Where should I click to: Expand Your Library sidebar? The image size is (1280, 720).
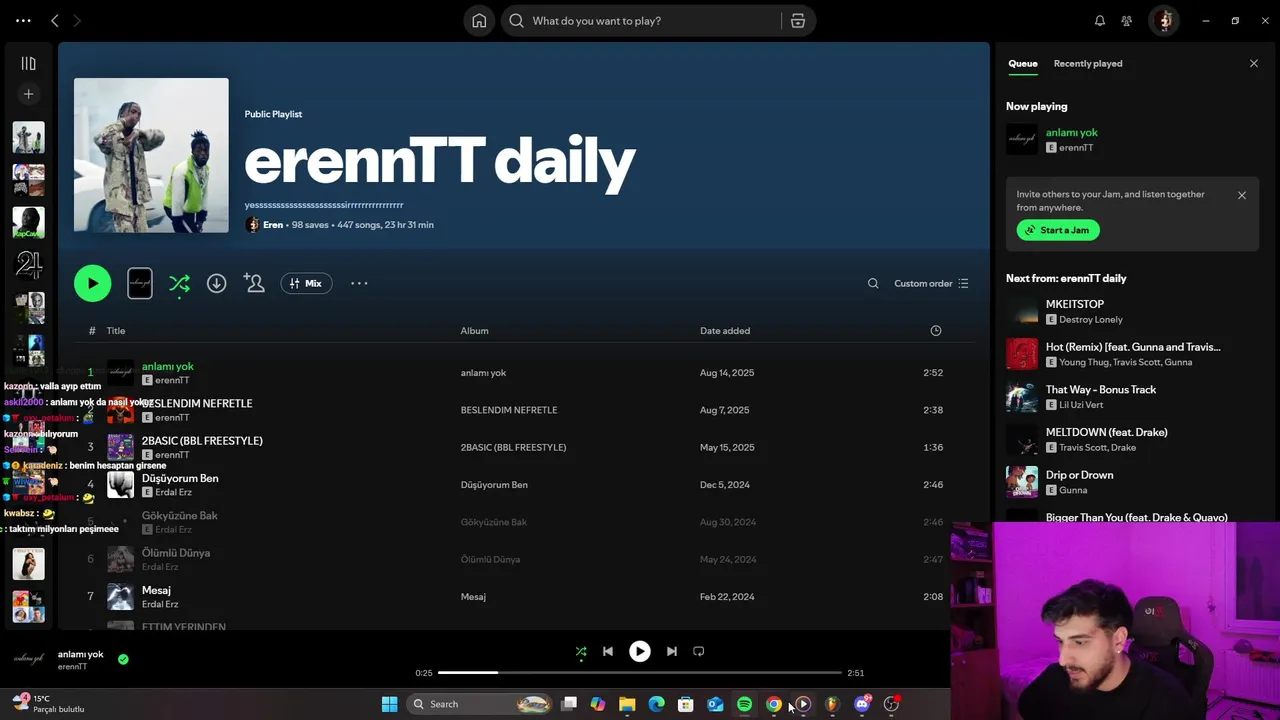coord(28,63)
